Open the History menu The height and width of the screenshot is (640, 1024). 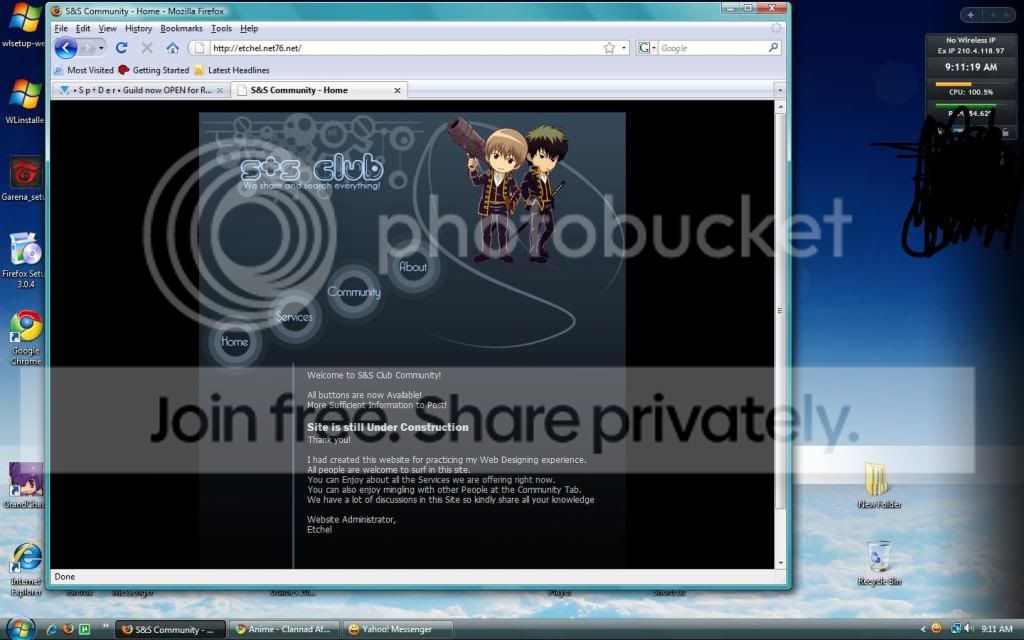tap(138, 29)
